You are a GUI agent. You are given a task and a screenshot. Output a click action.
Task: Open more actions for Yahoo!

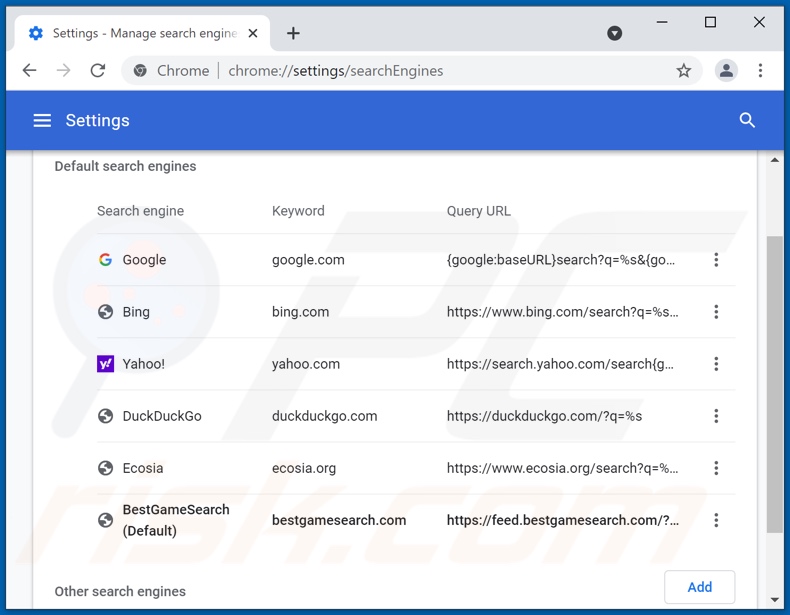716,364
